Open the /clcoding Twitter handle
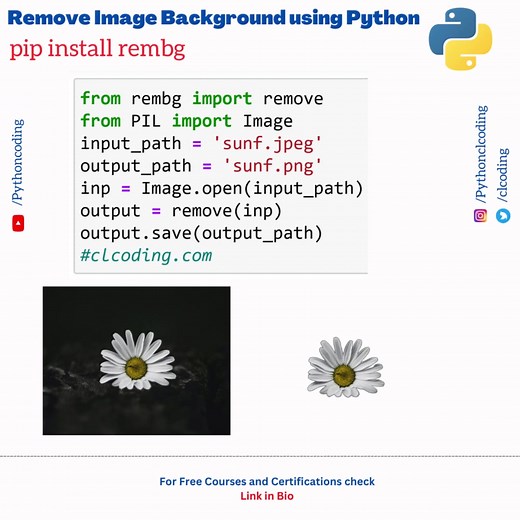This screenshot has height=520, width=520. tap(503, 175)
